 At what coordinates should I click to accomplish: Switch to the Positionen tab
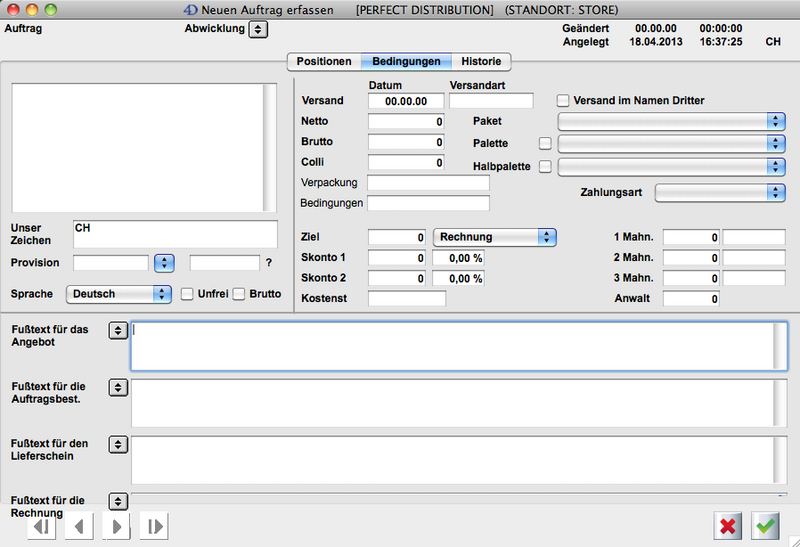tap(324, 61)
